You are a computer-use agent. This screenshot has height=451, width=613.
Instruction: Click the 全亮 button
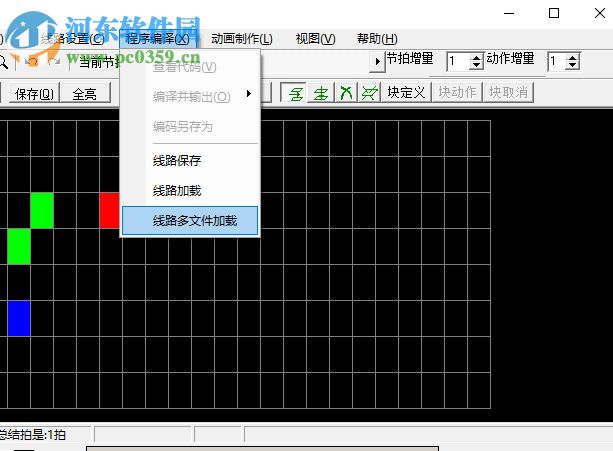85,93
